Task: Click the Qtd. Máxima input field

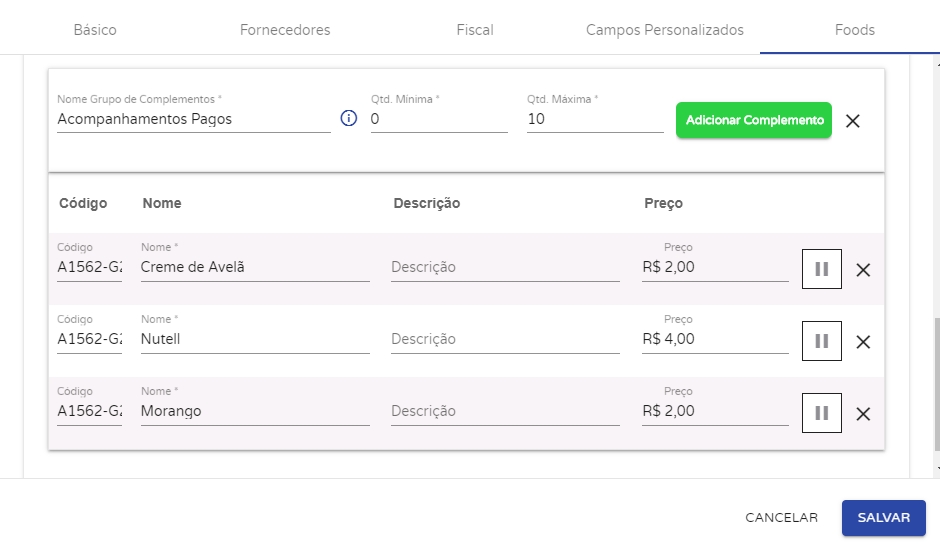Action: click(595, 119)
